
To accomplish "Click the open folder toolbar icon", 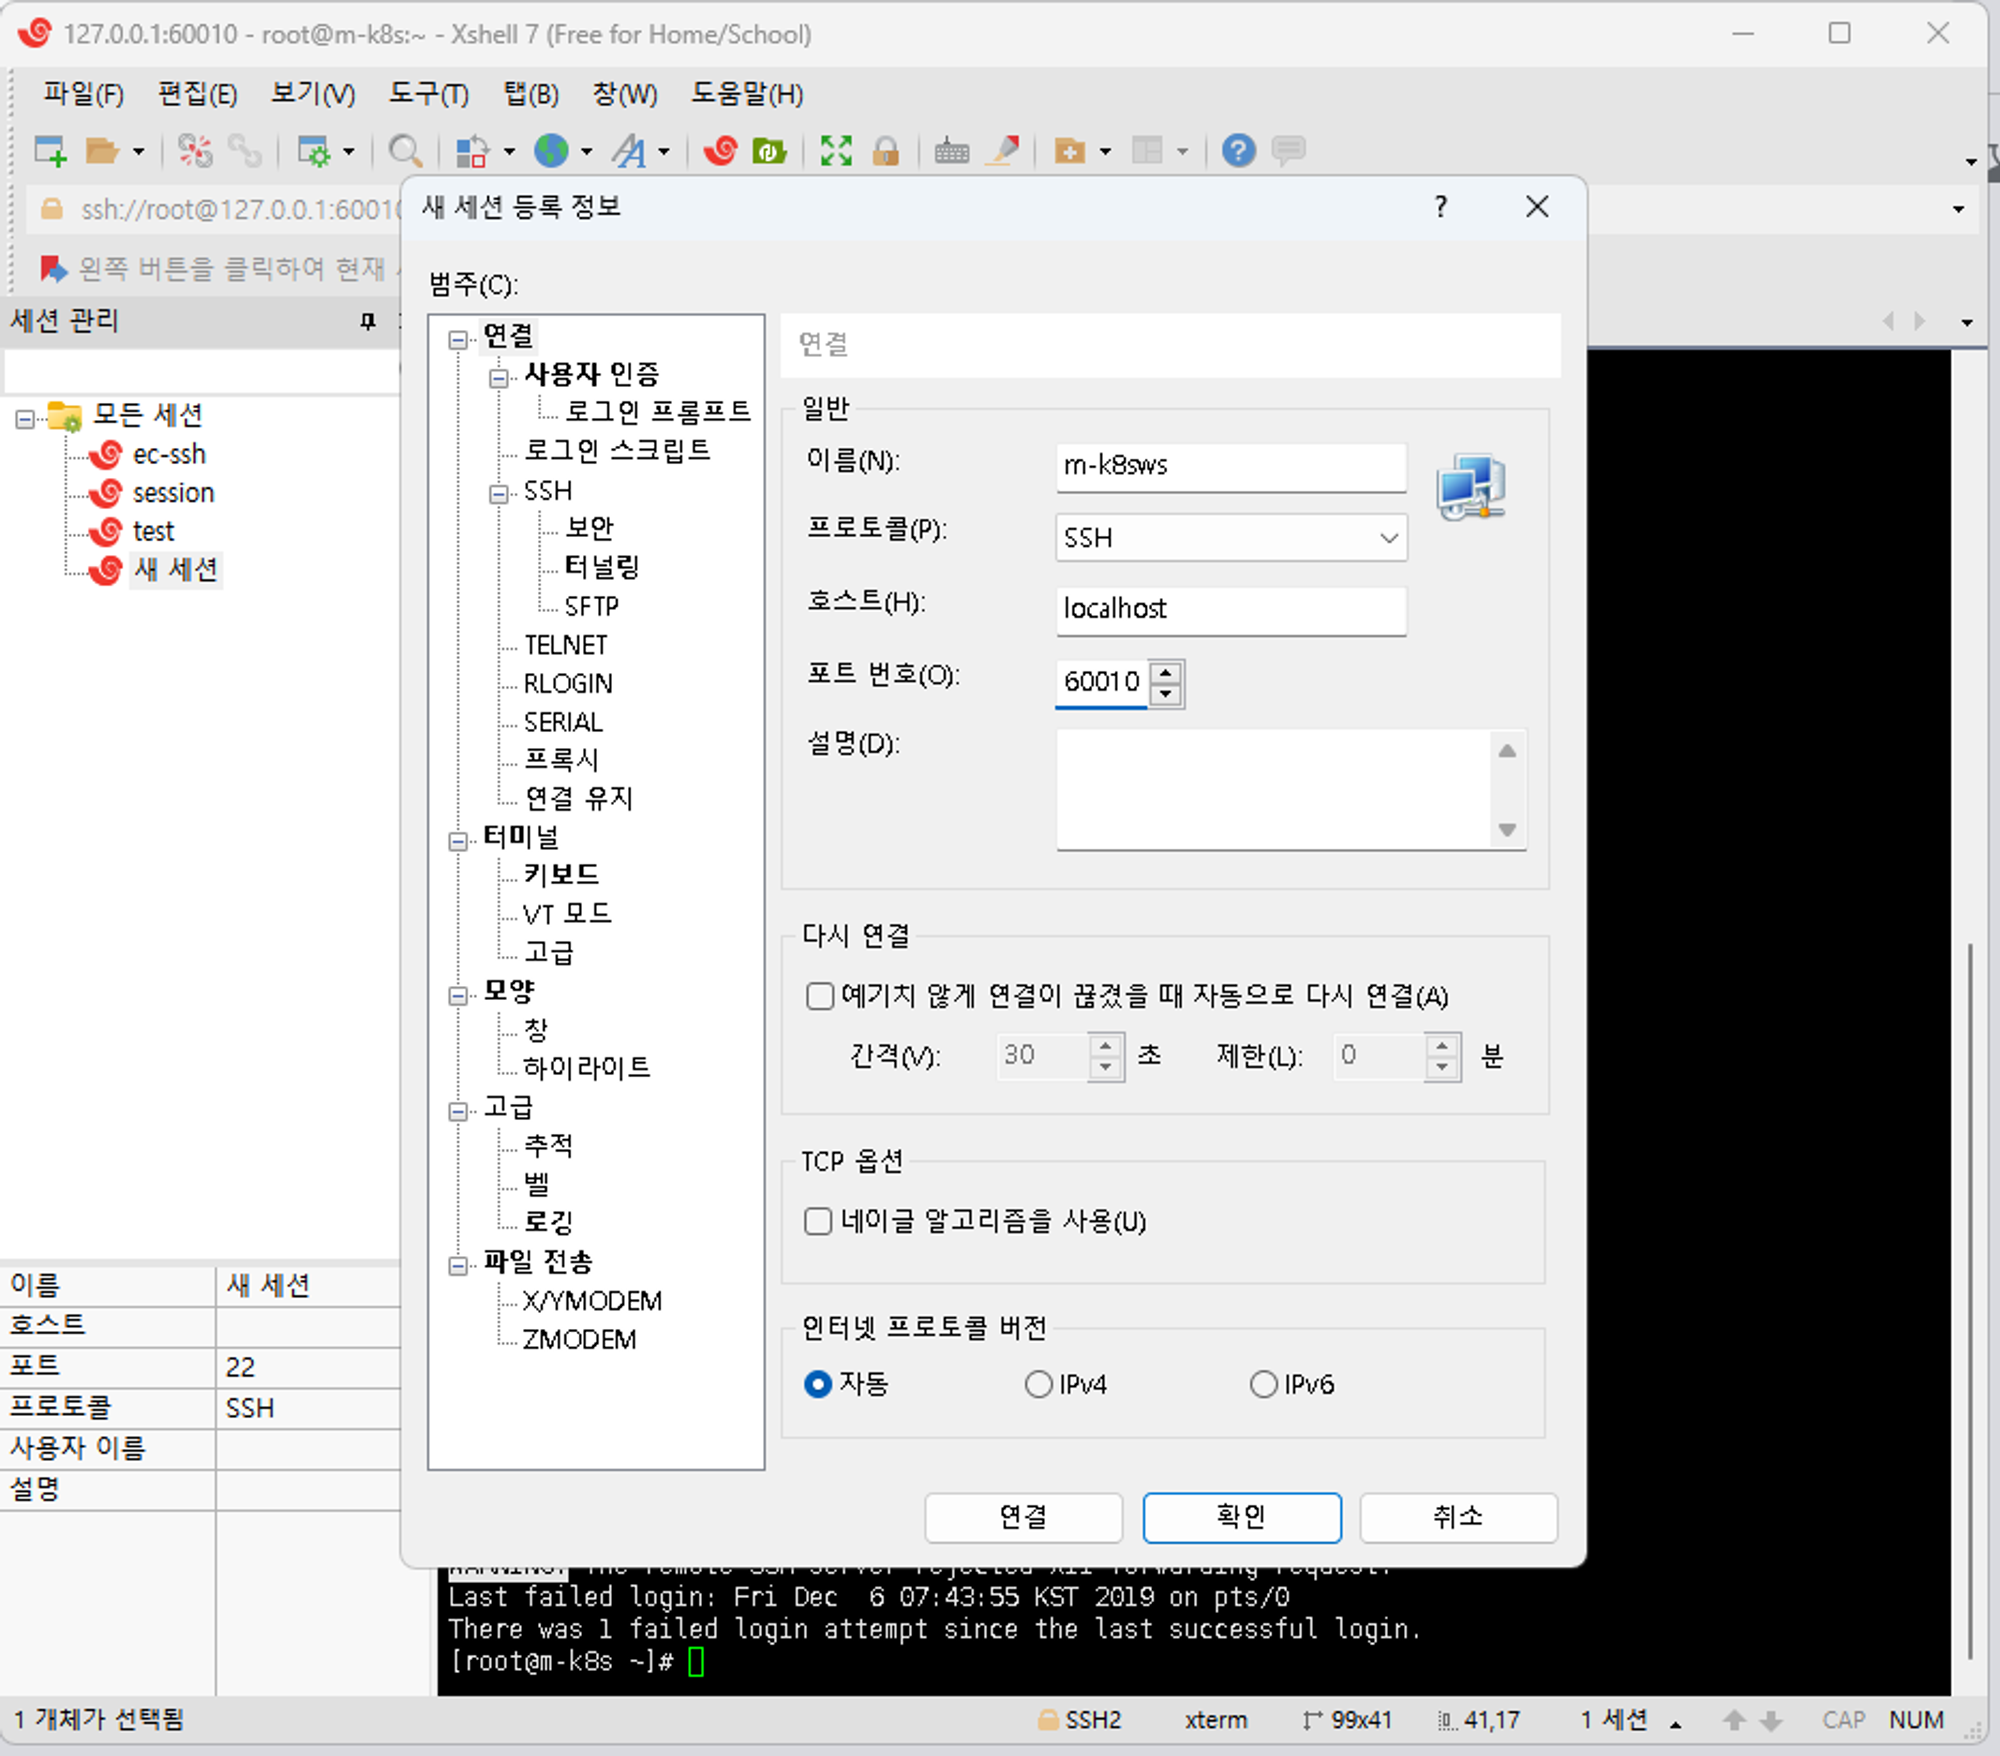I will point(101,151).
